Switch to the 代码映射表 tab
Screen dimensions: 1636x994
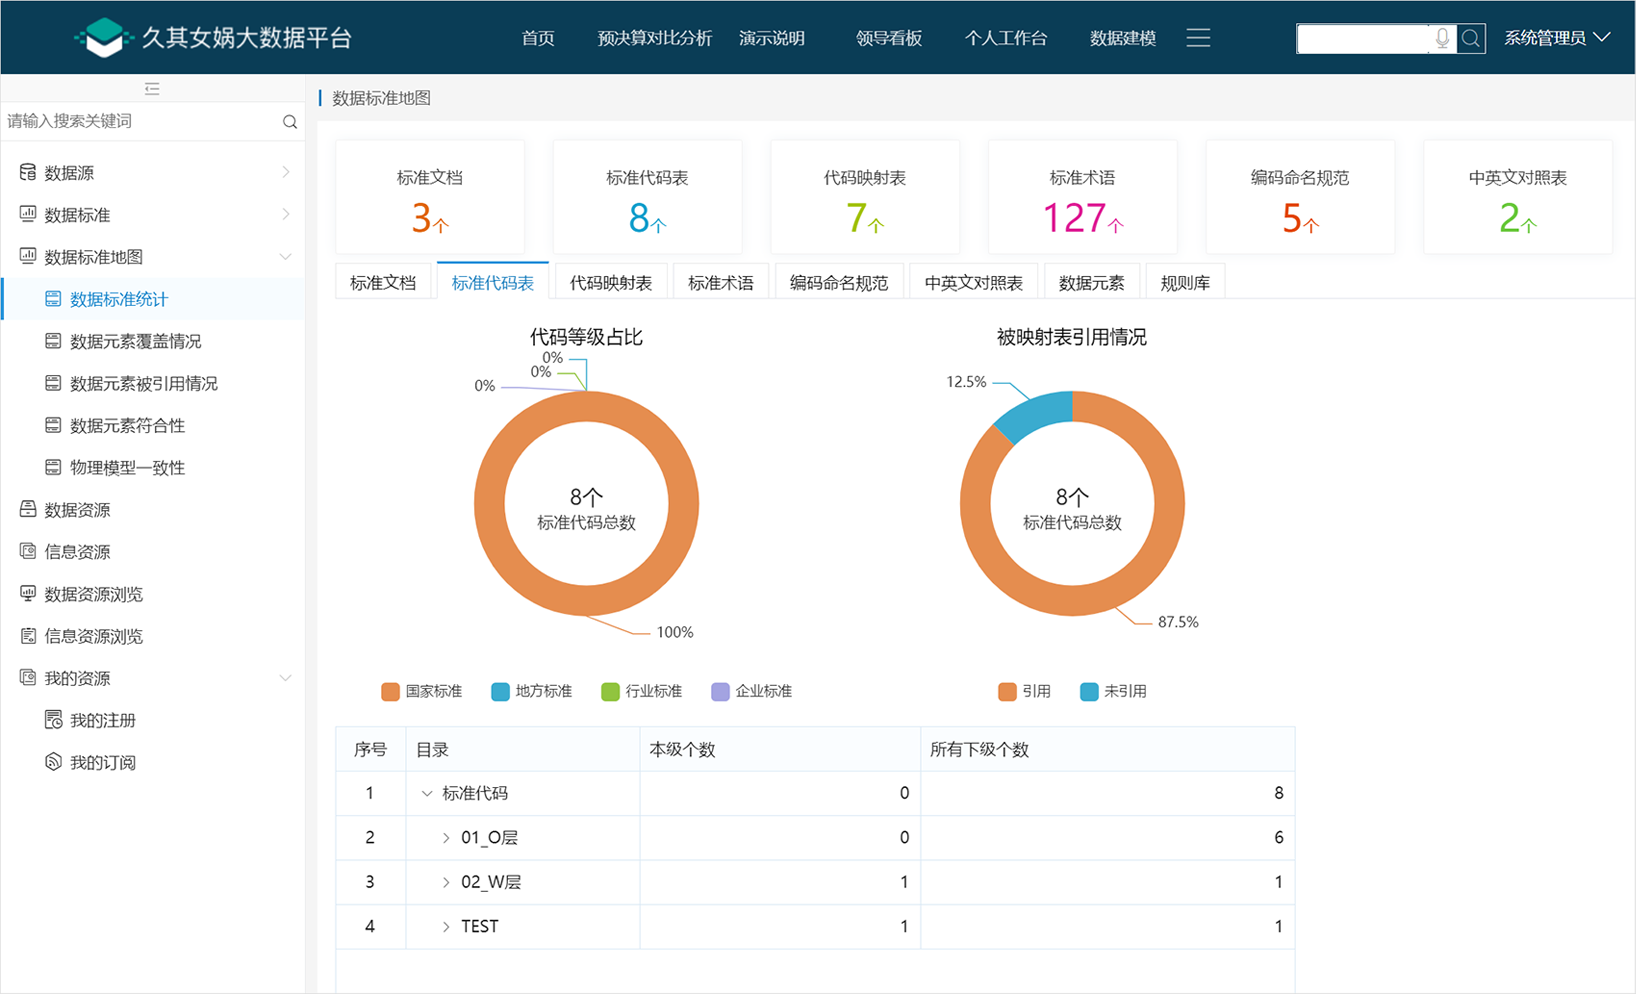click(610, 283)
